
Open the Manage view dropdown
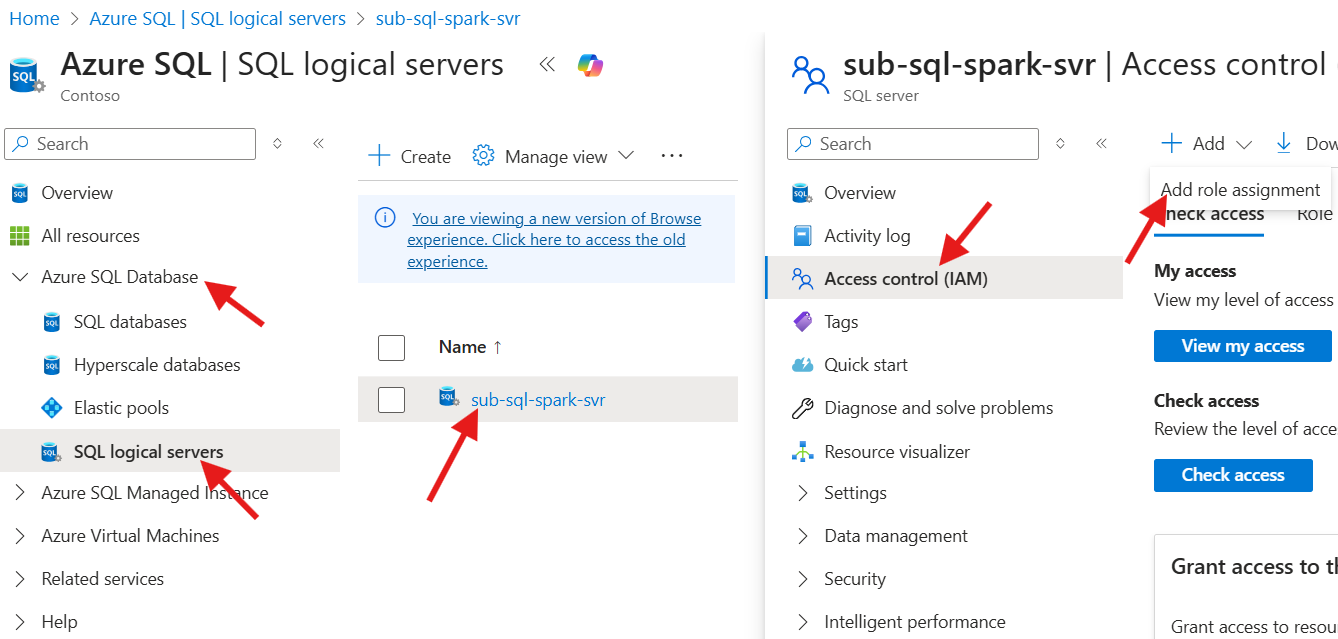554,157
